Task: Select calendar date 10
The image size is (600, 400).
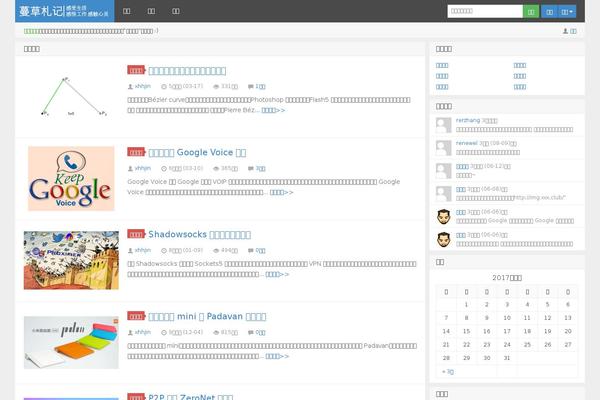Action: pyautogui.click(x=507, y=318)
